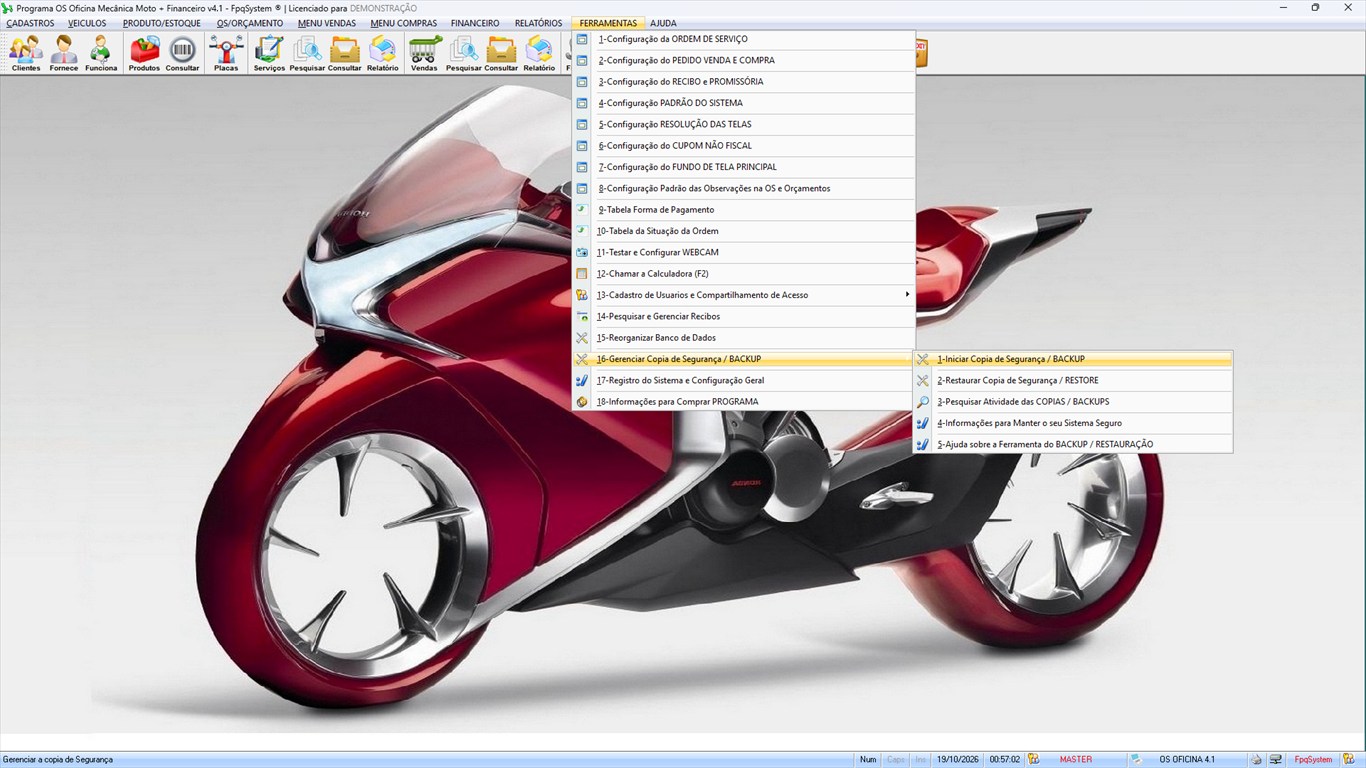Select Configuração PADRÃO DO SISTEMA
Screen dimensions: 1366x768
tap(744, 103)
